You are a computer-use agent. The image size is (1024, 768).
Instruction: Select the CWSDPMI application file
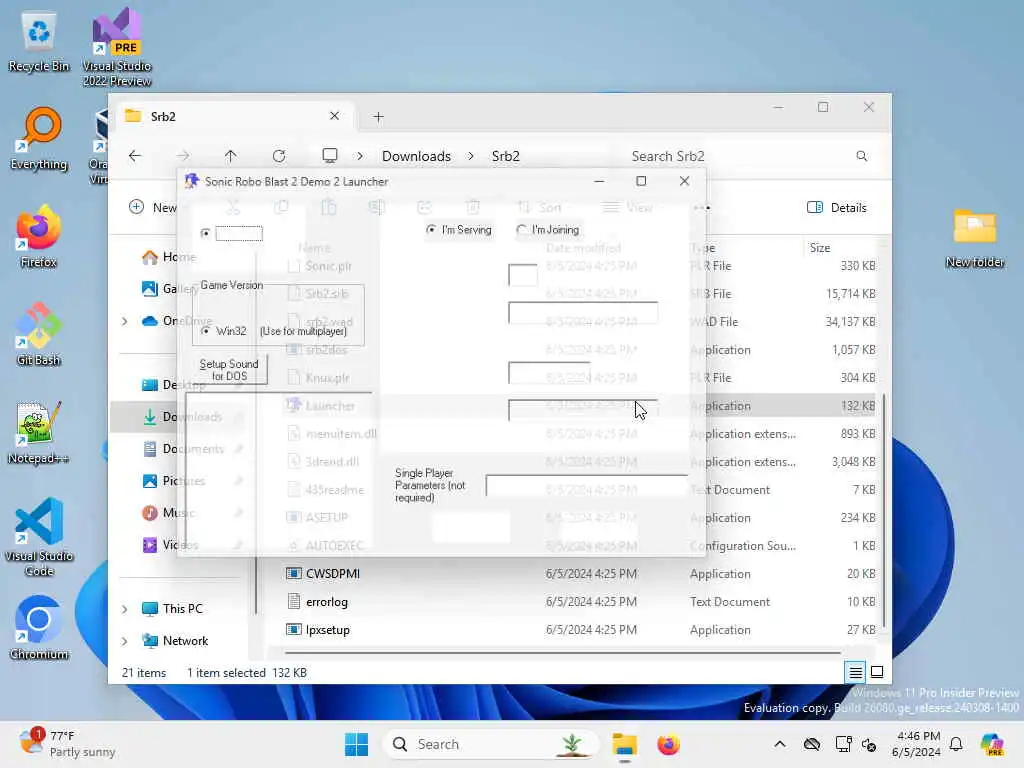(x=323, y=573)
